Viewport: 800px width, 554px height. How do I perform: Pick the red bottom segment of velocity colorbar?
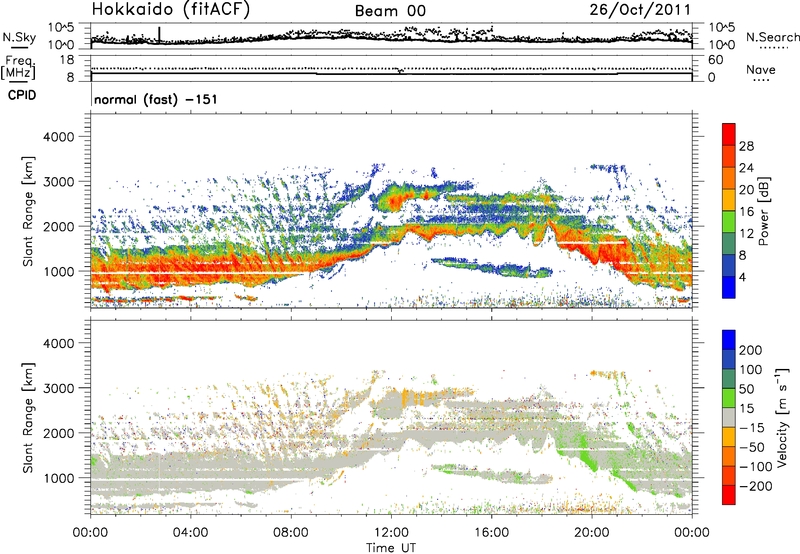tap(729, 495)
